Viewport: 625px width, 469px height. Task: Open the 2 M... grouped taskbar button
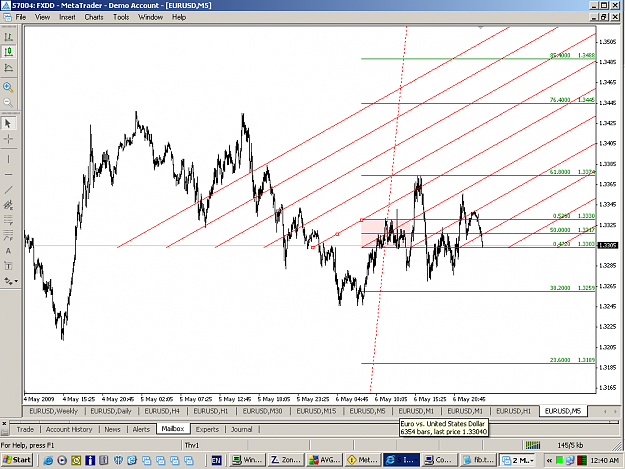pyautogui.click(x=517, y=460)
